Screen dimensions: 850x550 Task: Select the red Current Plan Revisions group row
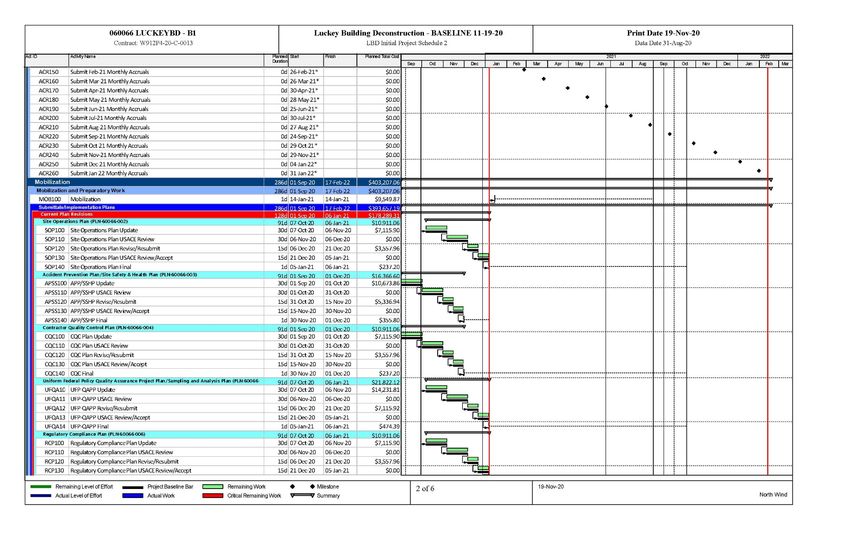218,215
